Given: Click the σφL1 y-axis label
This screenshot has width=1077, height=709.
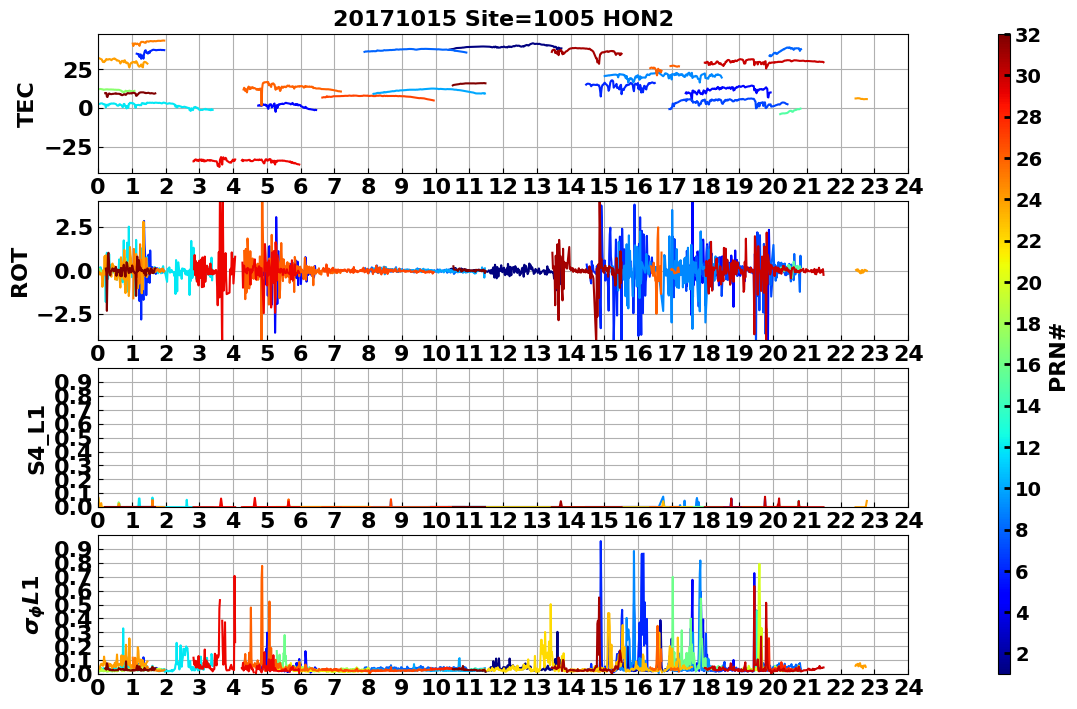Looking at the screenshot, I should [33, 605].
